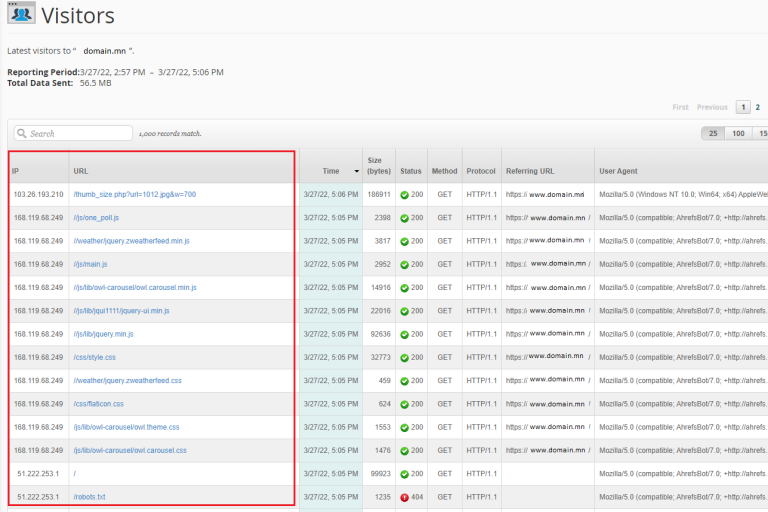Open /thumb_size.php?url=1012.jpg&w=700 link
The image size is (768, 512).
click(135, 195)
